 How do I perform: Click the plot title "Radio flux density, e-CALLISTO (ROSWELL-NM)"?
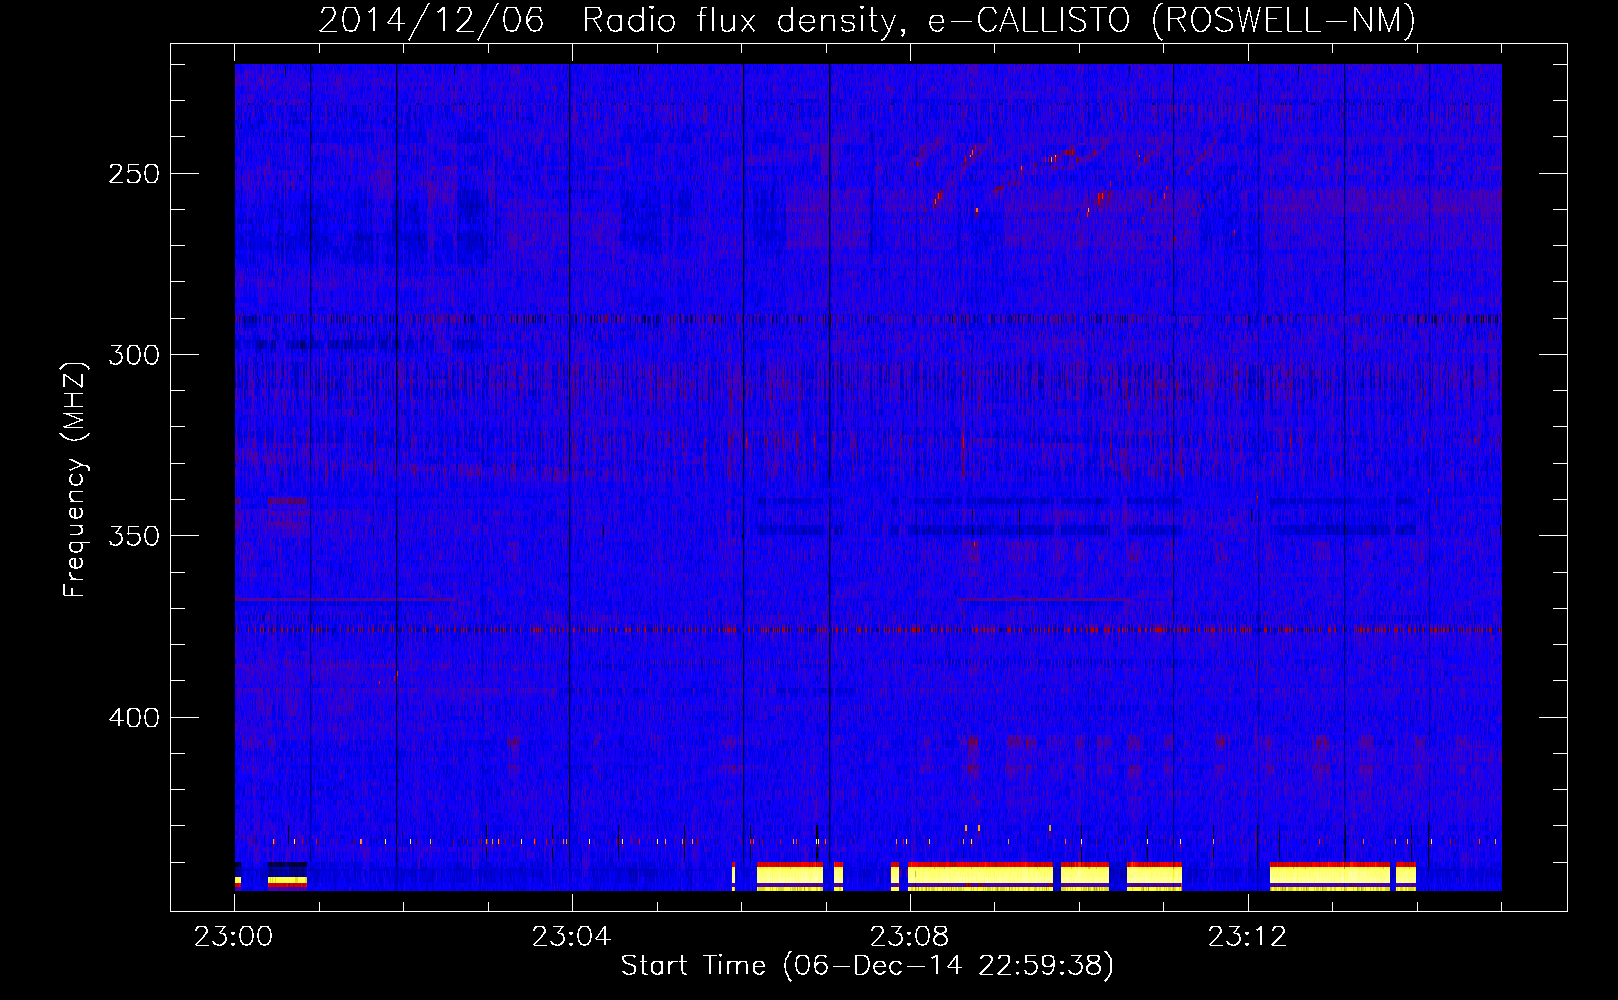coord(999,20)
